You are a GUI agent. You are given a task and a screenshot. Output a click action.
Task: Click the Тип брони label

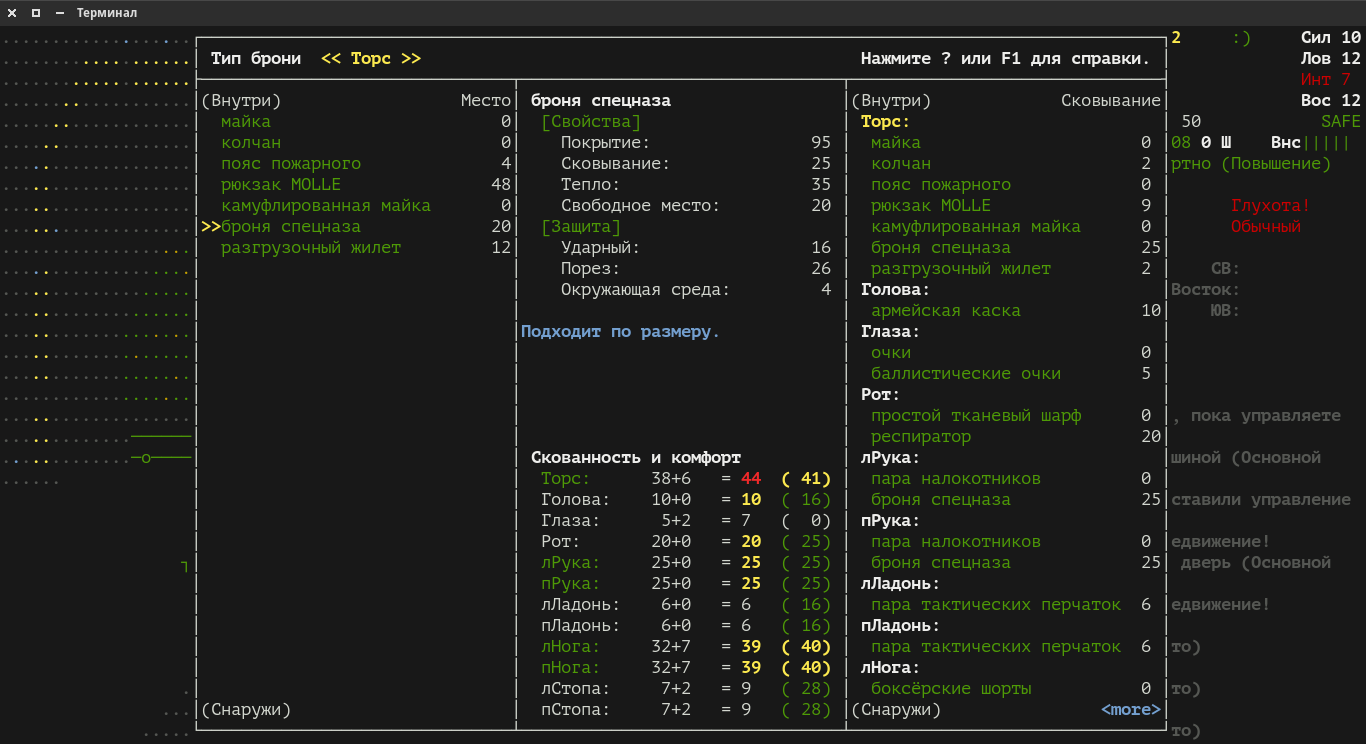(256, 59)
